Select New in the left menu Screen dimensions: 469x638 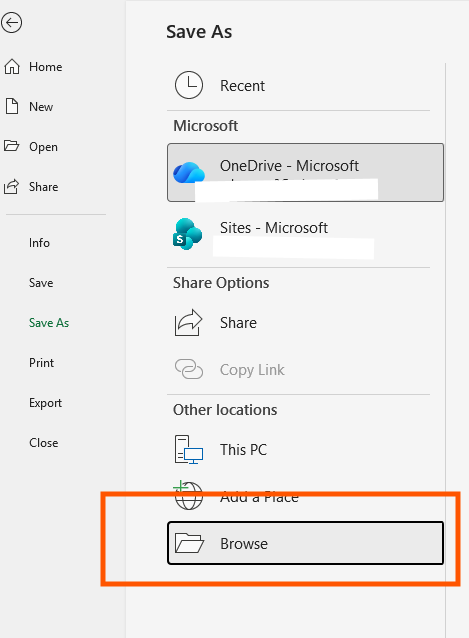(41, 107)
